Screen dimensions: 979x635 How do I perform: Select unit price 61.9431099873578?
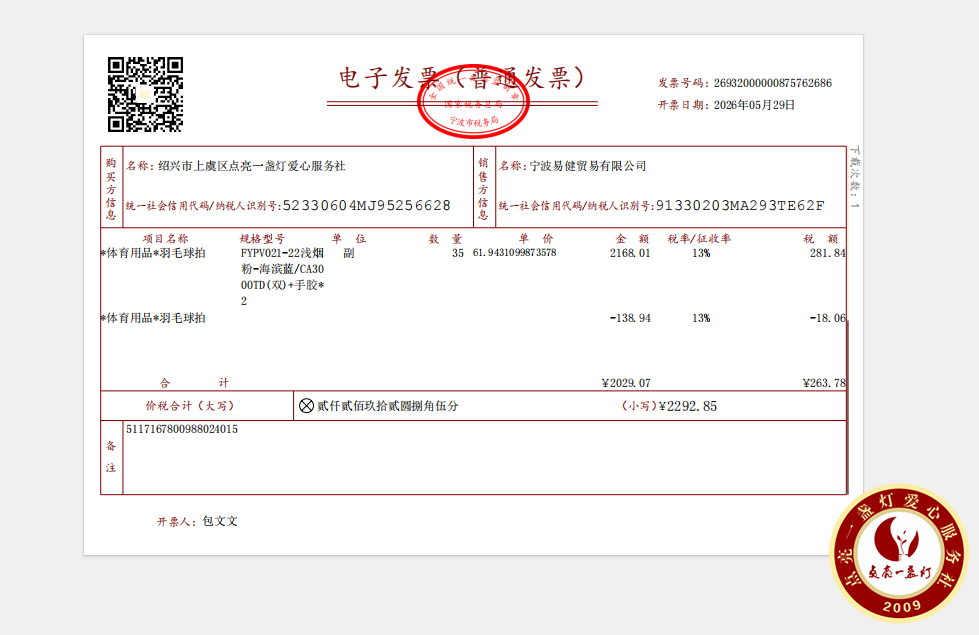pos(514,252)
